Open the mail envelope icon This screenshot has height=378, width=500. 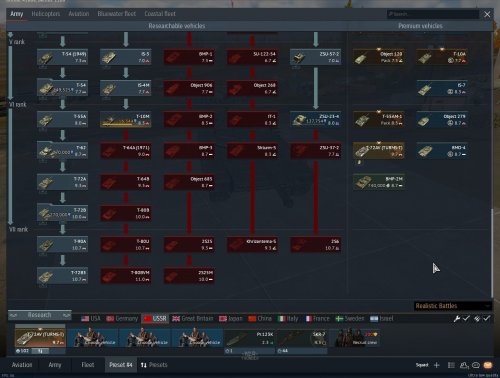coord(488,365)
